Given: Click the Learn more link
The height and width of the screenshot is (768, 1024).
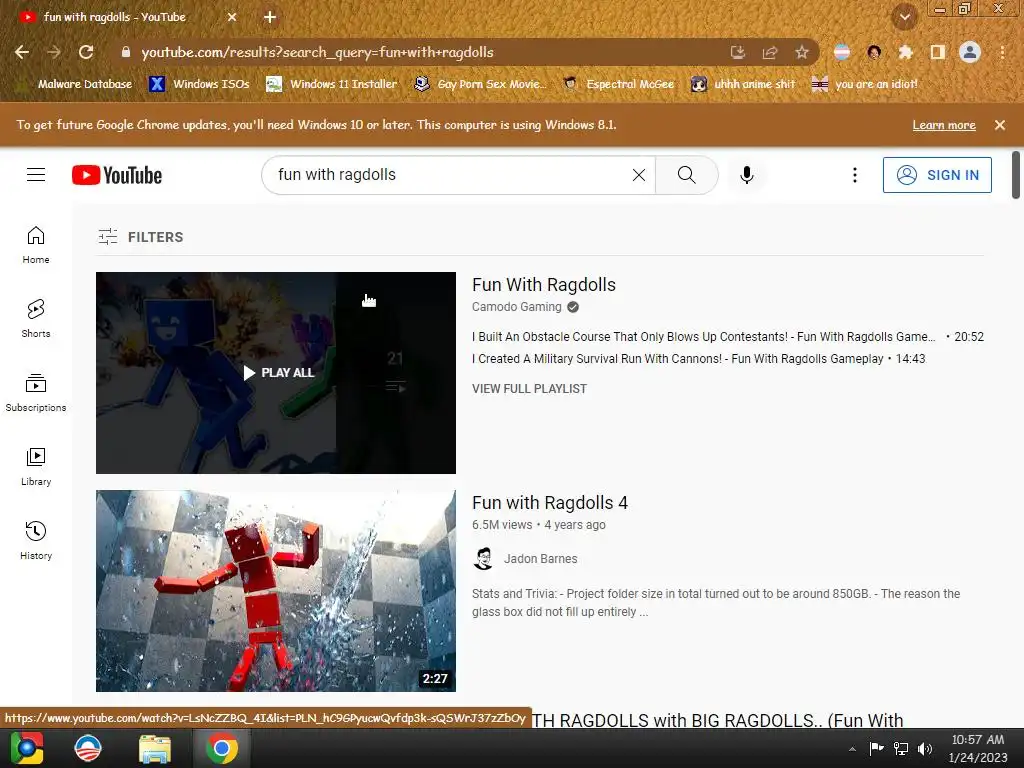Looking at the screenshot, I should [944, 125].
